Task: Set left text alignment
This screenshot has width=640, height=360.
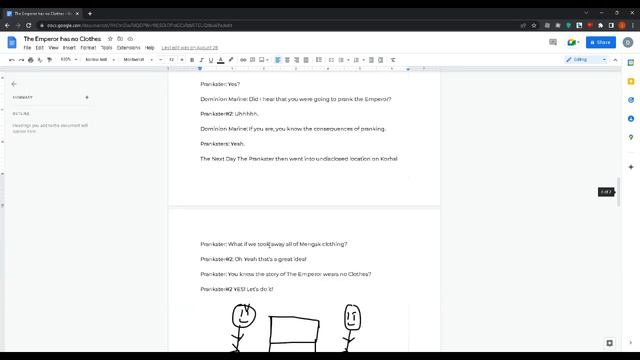Action: (x=278, y=60)
